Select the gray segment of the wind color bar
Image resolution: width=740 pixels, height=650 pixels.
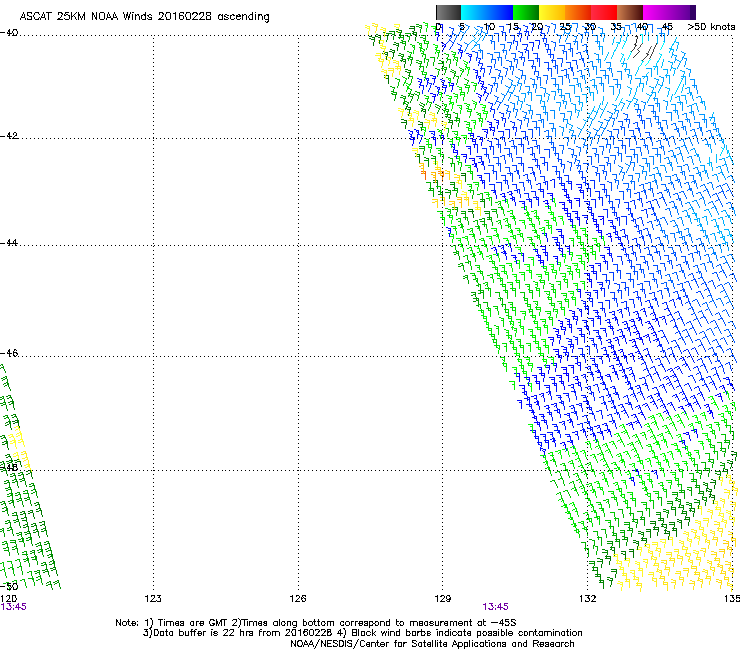(448, 12)
